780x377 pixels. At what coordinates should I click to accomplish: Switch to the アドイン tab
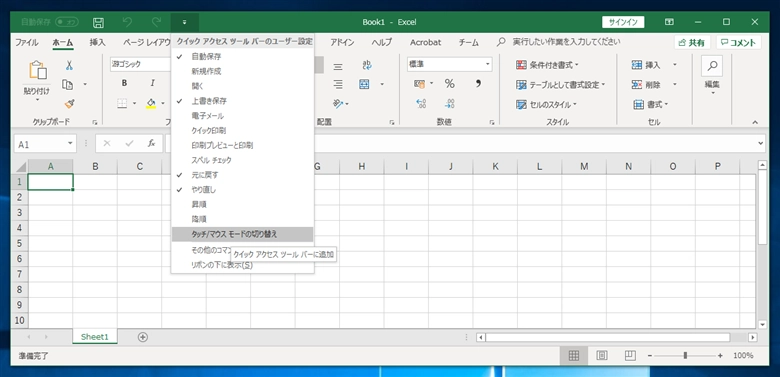point(342,42)
